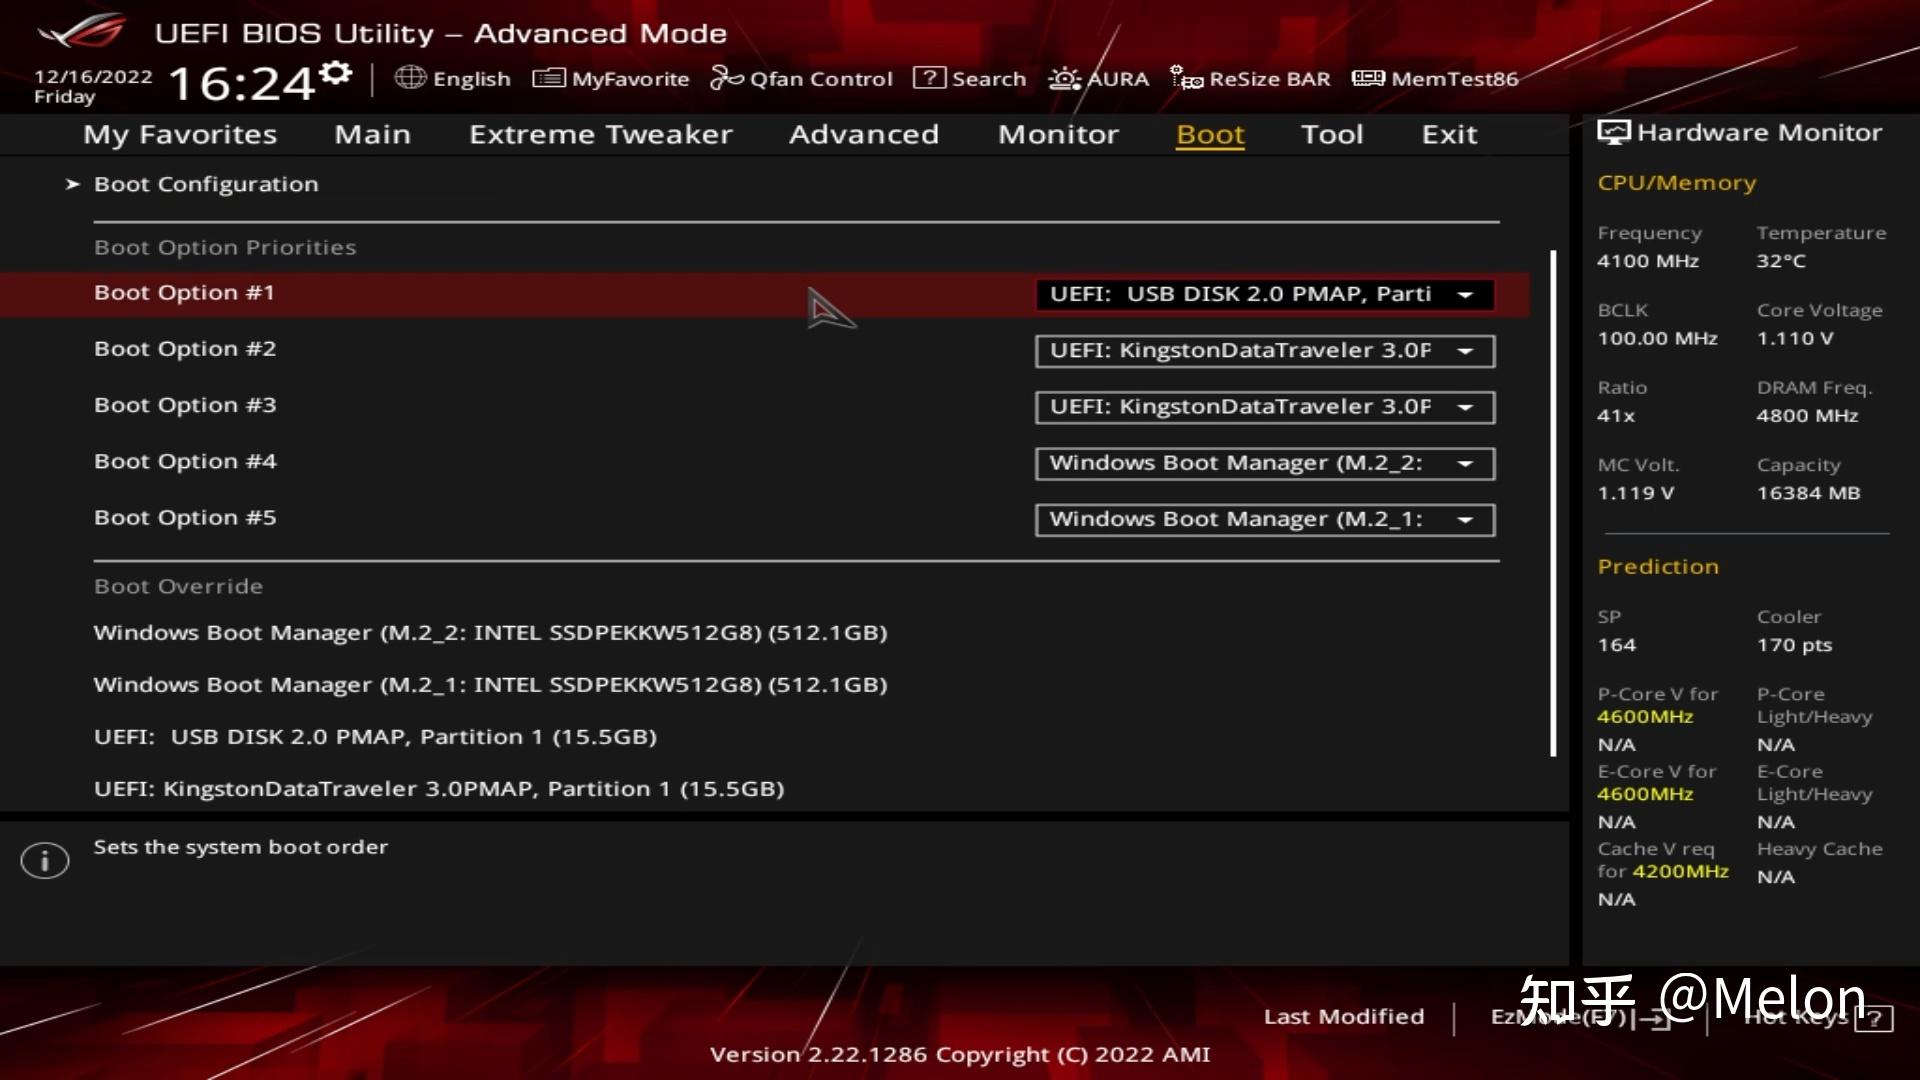Click the globe language icon

(x=410, y=77)
